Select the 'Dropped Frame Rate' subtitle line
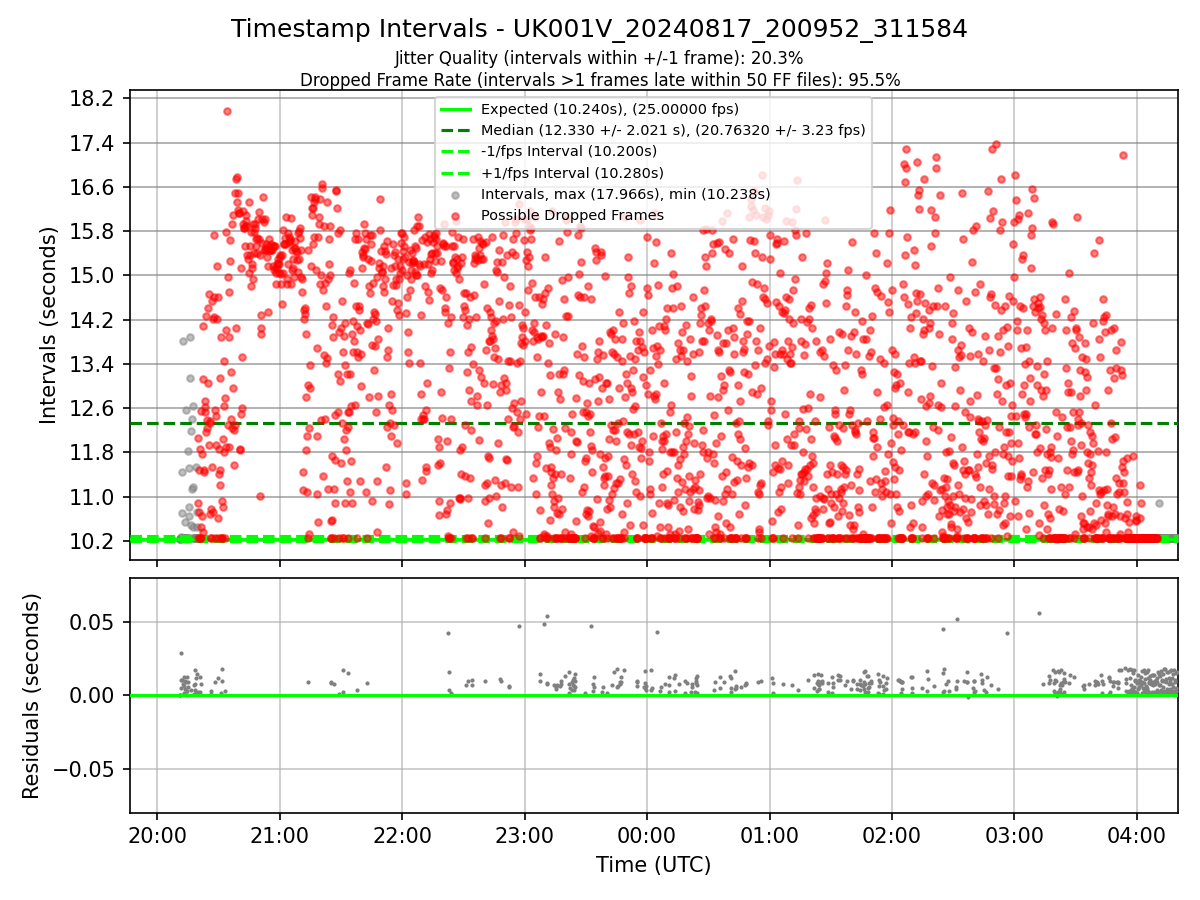Screen dimensions: 1200x900 (x=600, y=79)
